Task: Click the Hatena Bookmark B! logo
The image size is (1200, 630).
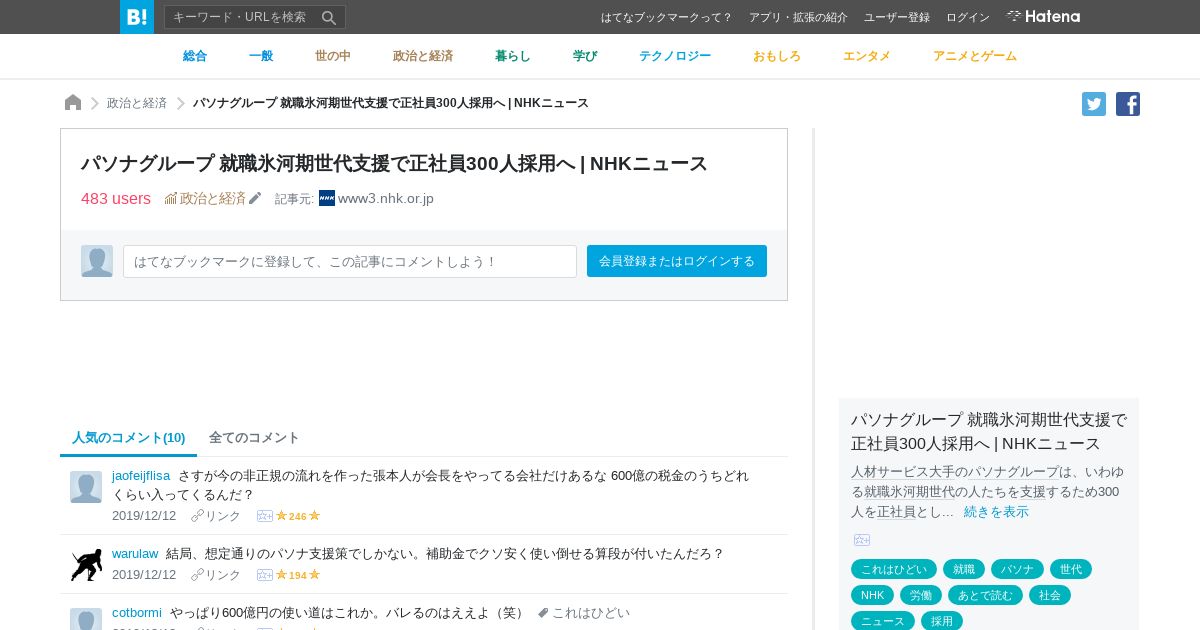Action: (x=137, y=17)
